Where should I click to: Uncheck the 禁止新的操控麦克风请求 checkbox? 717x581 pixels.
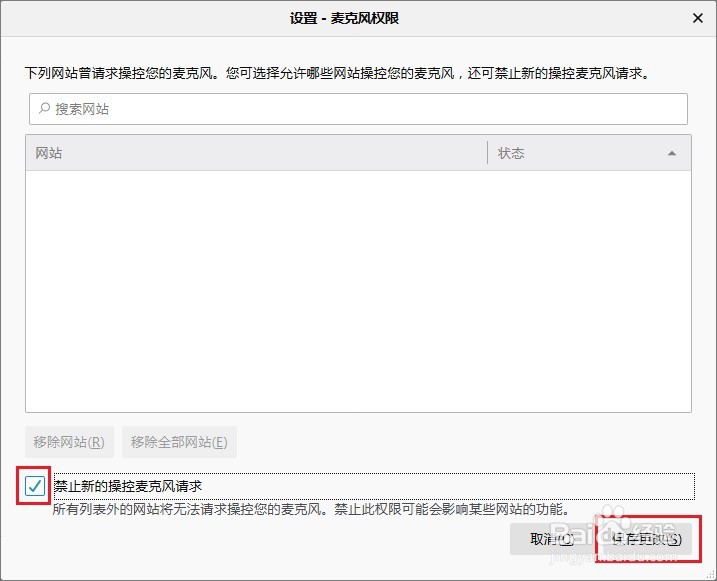click(x=35, y=485)
